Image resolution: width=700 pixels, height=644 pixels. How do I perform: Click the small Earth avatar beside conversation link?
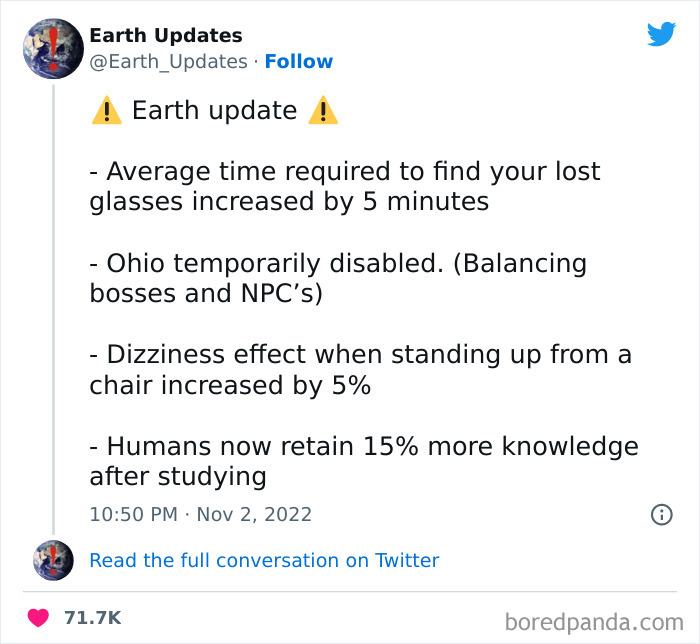pos(53,560)
